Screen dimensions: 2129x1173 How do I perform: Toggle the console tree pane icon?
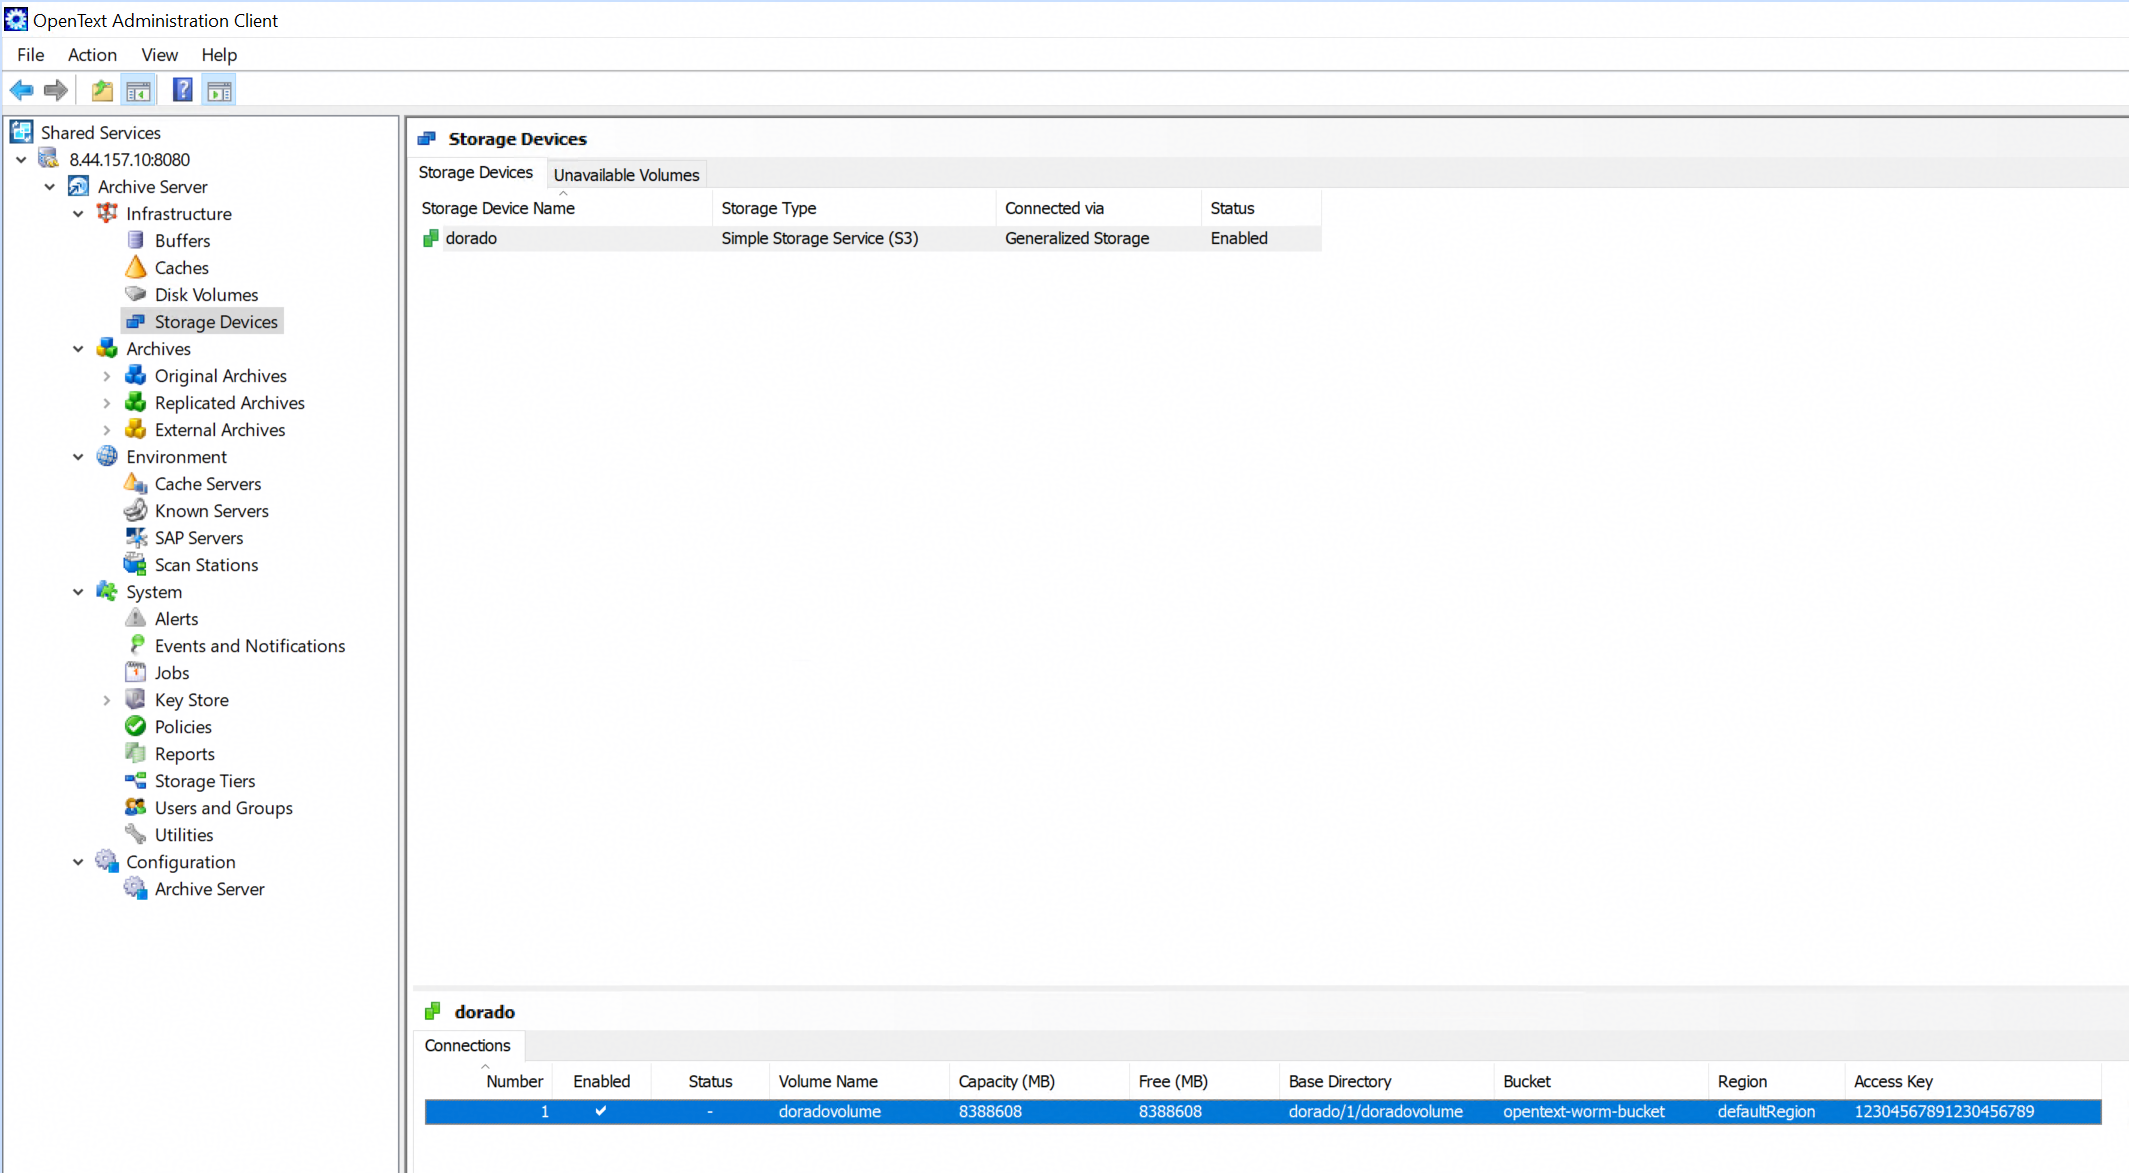(139, 90)
